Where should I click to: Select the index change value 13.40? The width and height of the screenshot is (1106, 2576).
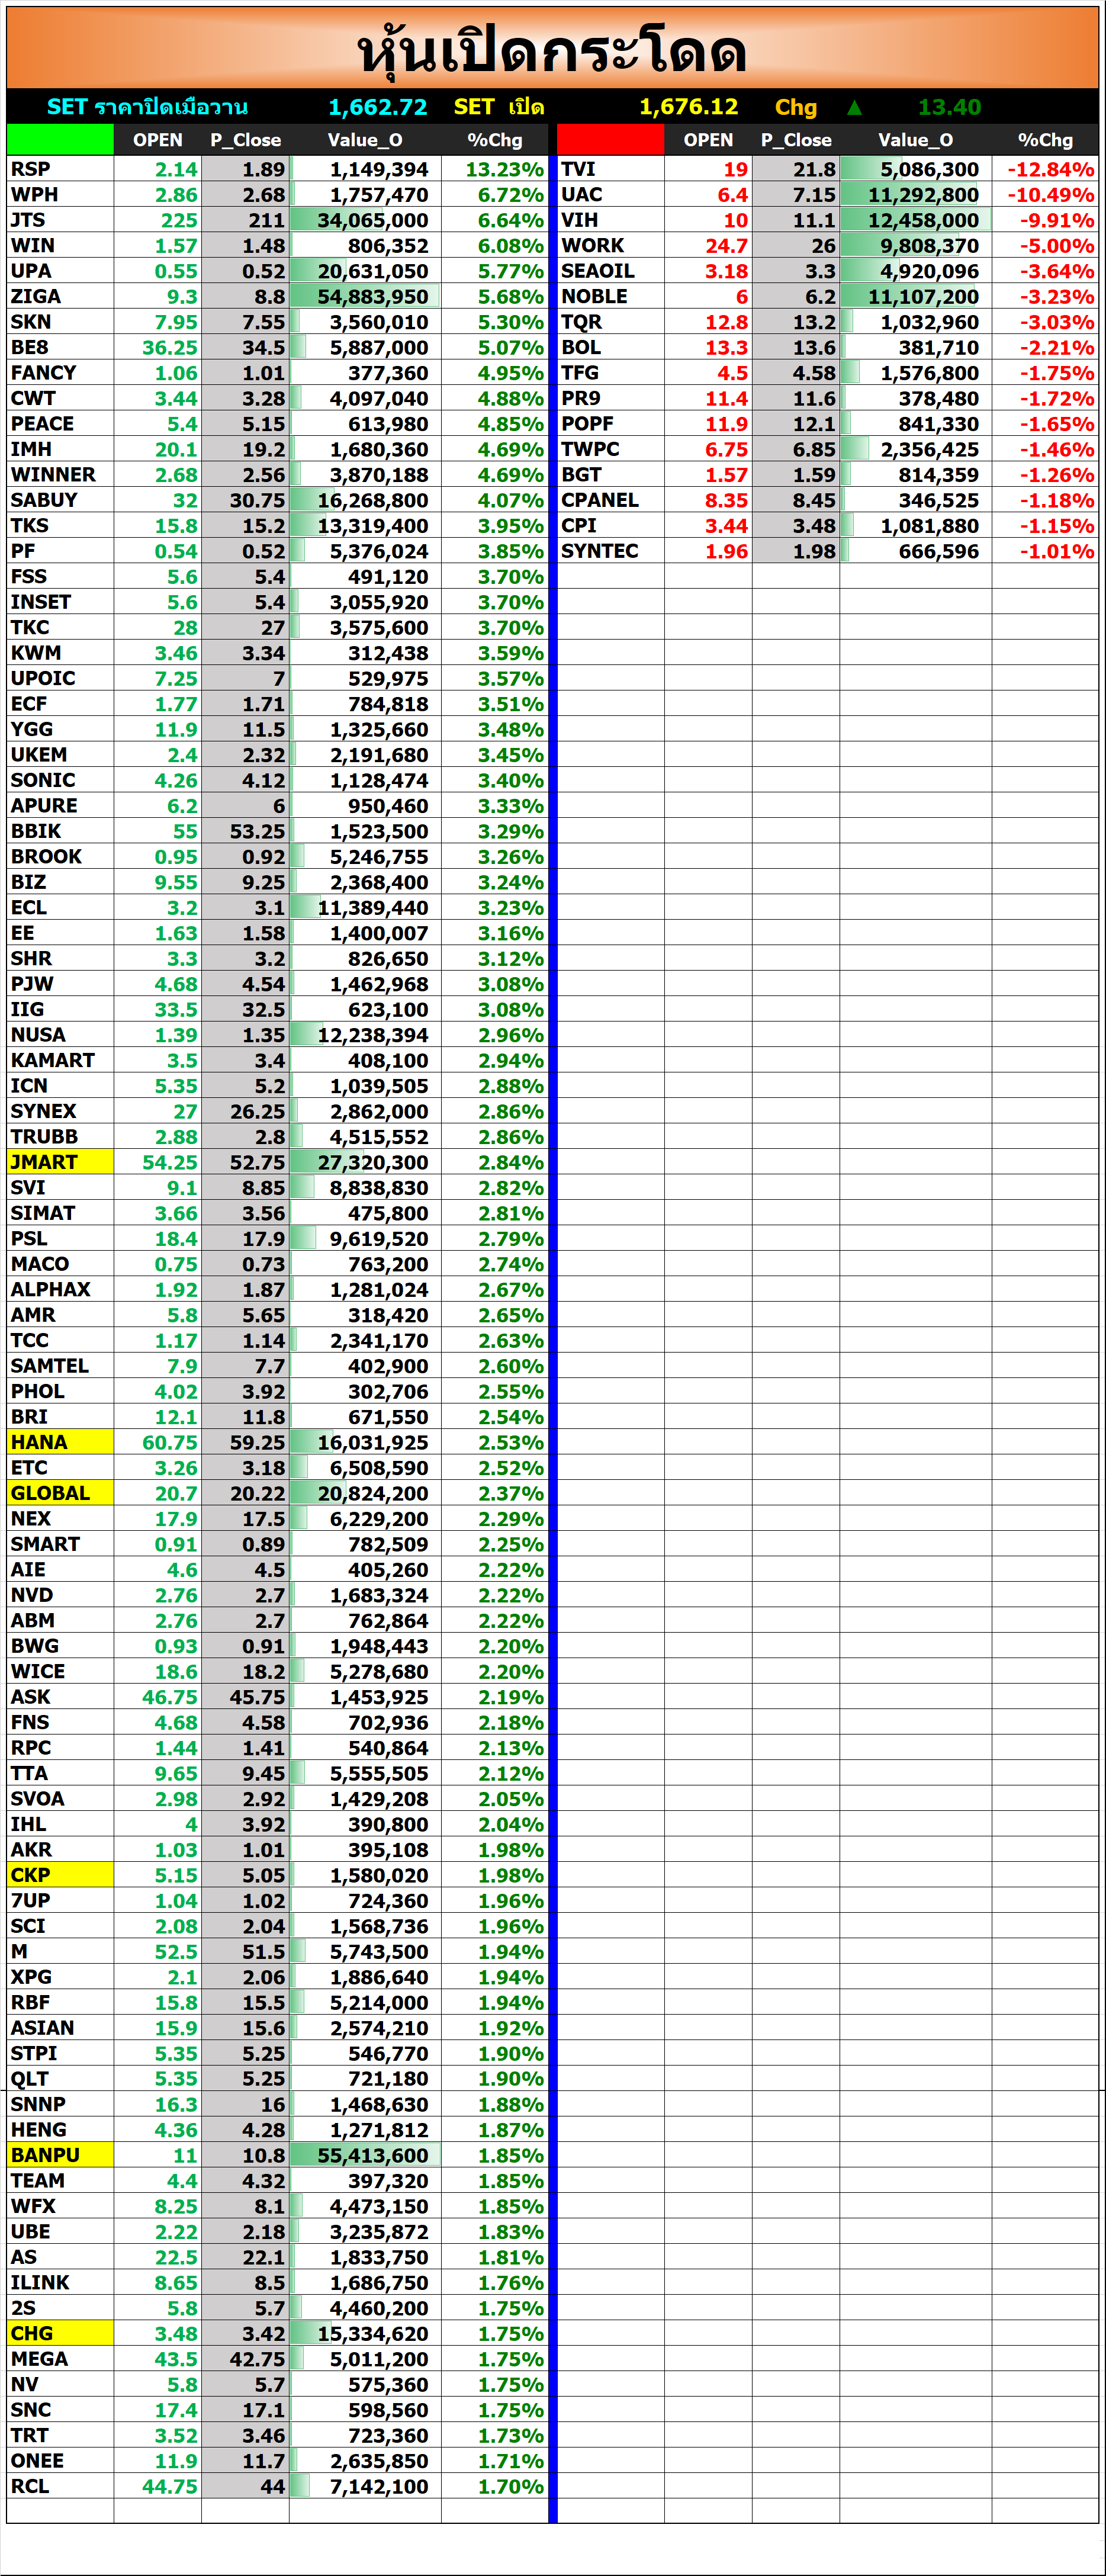point(949,107)
